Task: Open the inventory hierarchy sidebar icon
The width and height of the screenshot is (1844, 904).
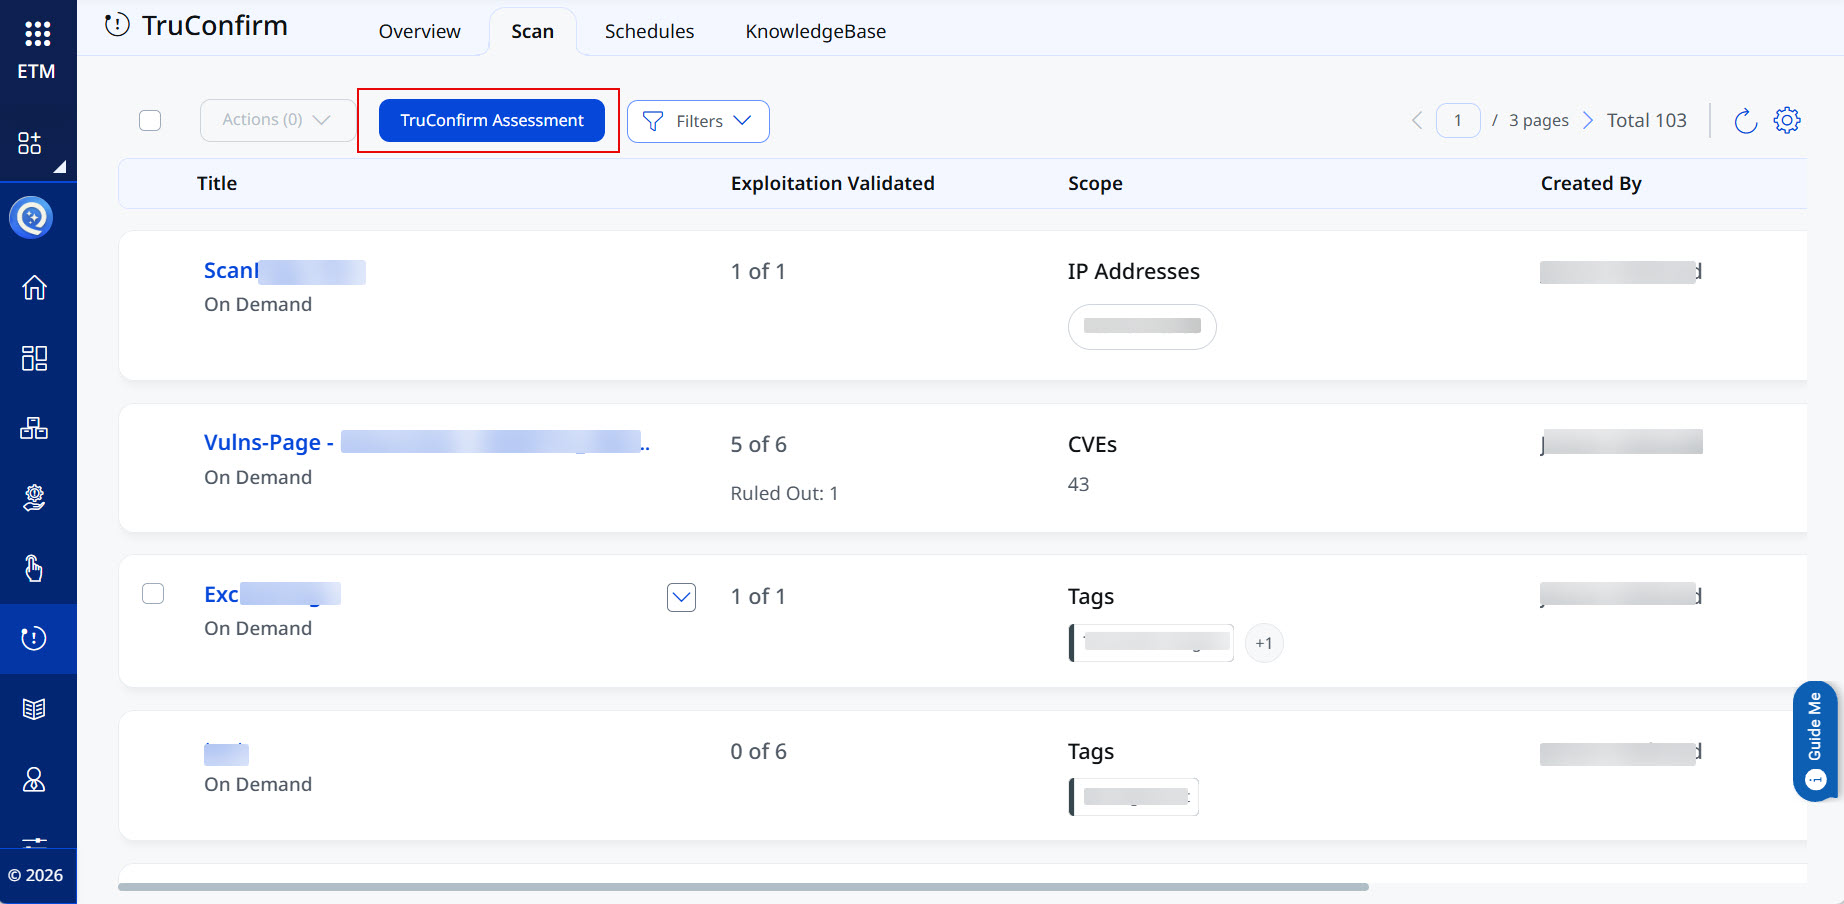Action: click(x=34, y=428)
